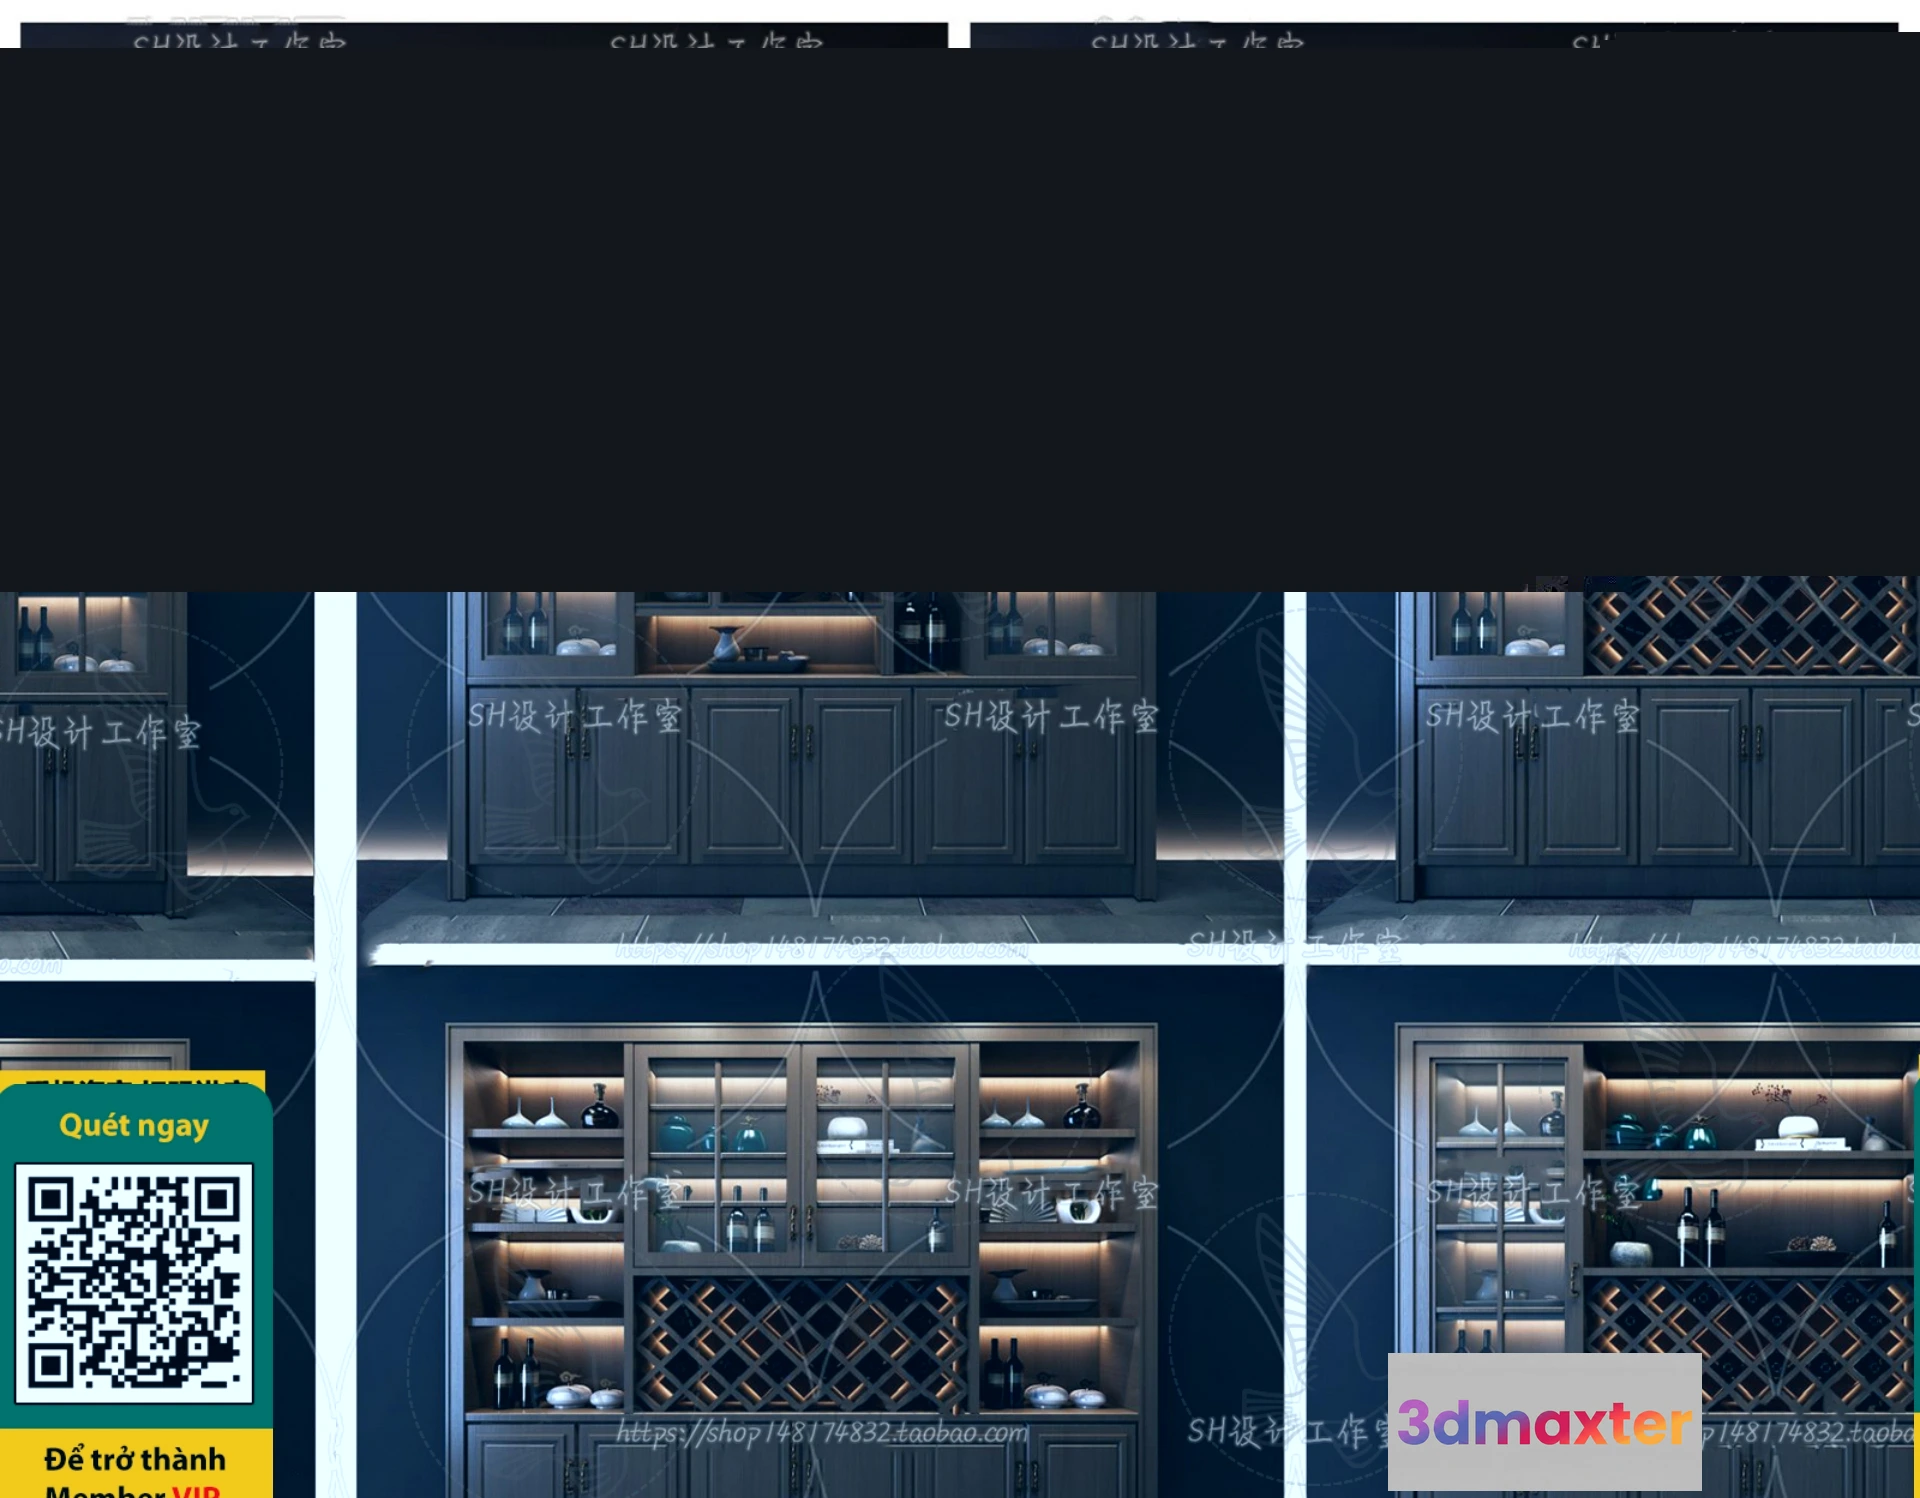
Task: Click taobao shop URL watermark in middle-center image
Action: [x=821, y=947]
